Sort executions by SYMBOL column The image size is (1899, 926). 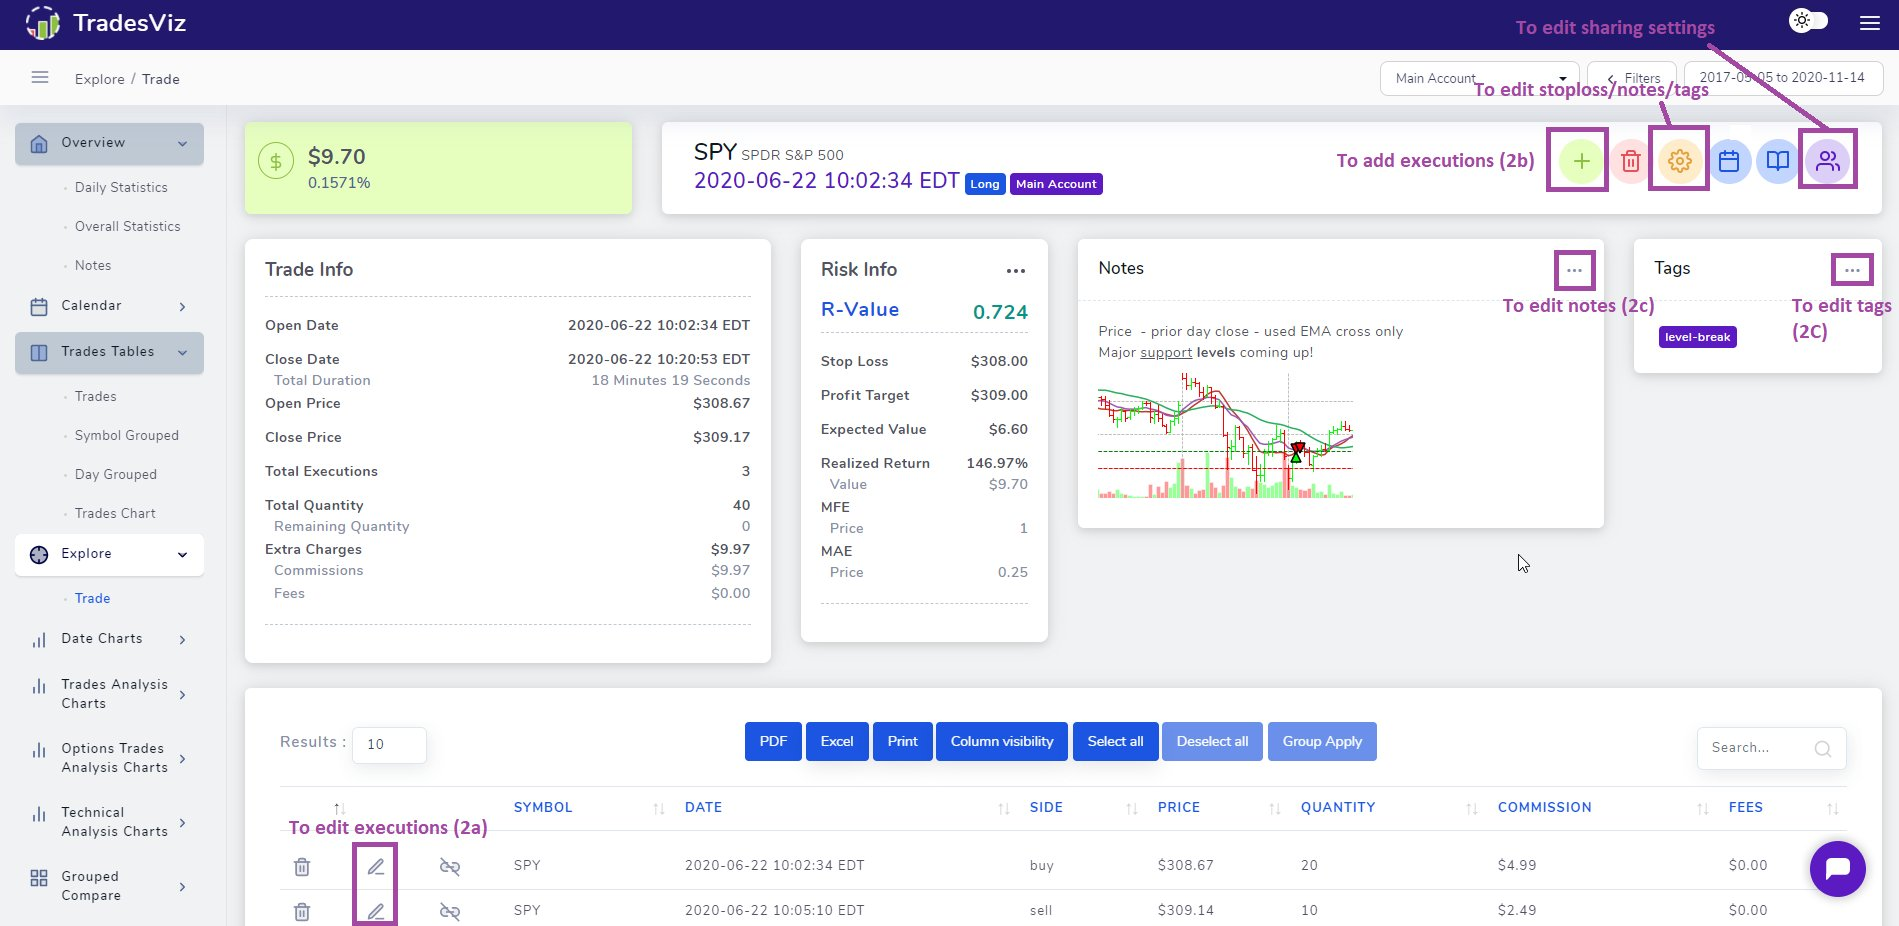pyautogui.click(x=543, y=808)
